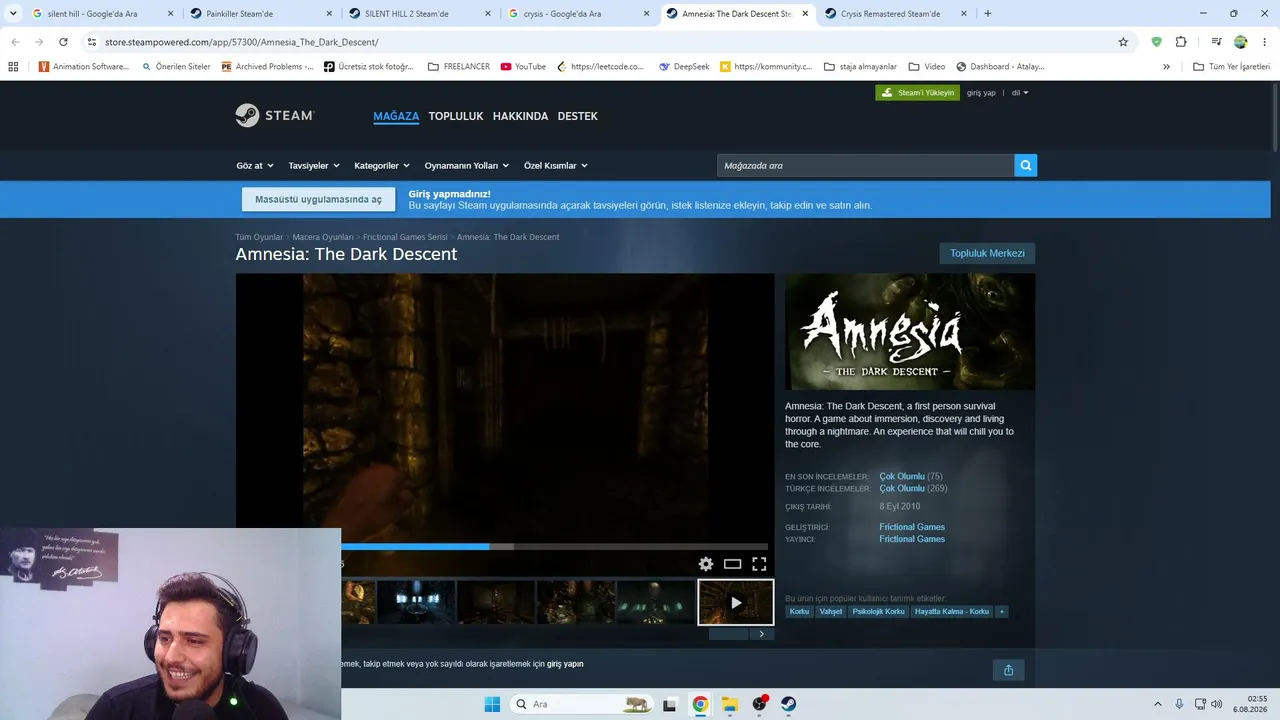This screenshot has width=1280, height=720.
Task: Close the Amnesia: The Dark Descent tab
Action: tap(804, 14)
